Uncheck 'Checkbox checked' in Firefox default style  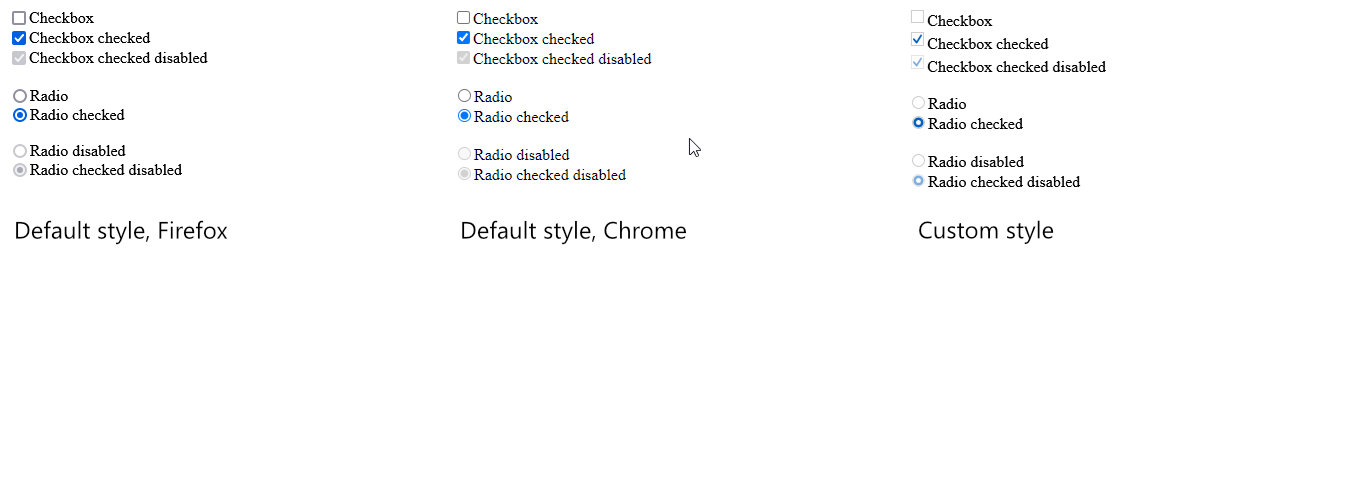pos(19,38)
